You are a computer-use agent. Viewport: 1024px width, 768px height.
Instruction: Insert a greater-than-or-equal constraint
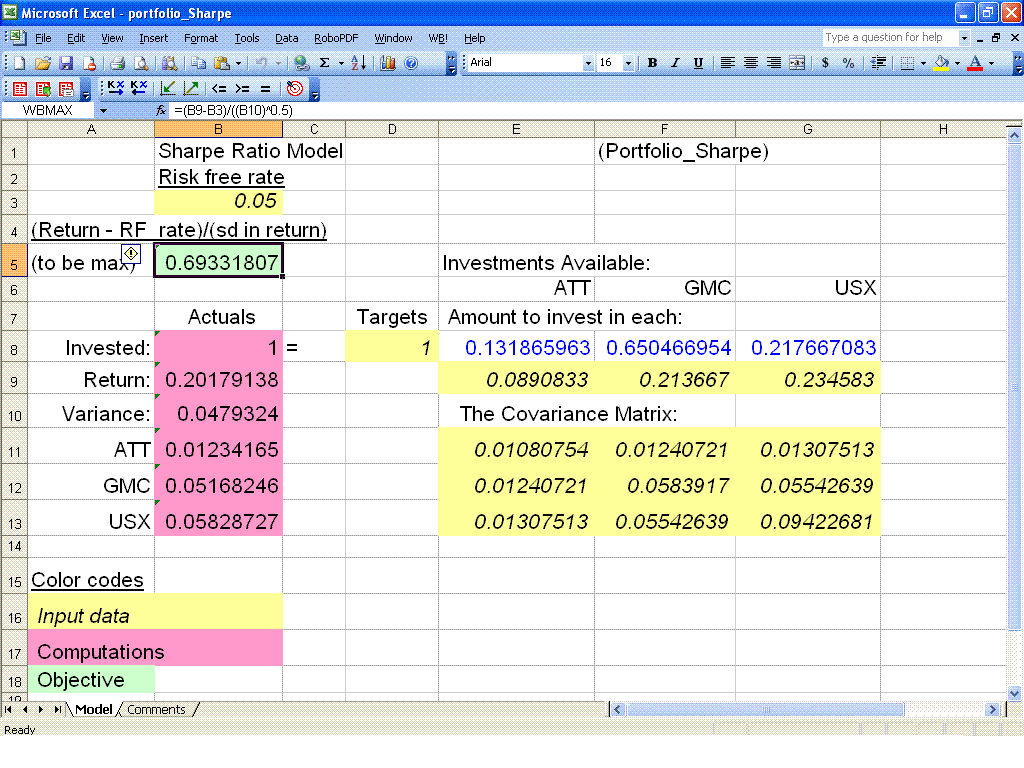[242, 88]
